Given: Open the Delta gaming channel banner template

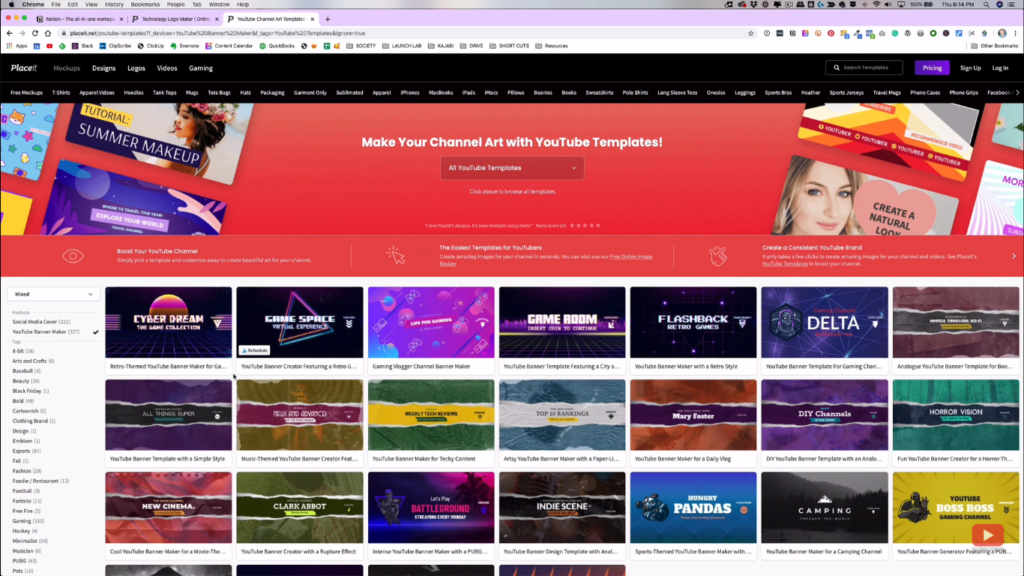Looking at the screenshot, I should pos(825,322).
